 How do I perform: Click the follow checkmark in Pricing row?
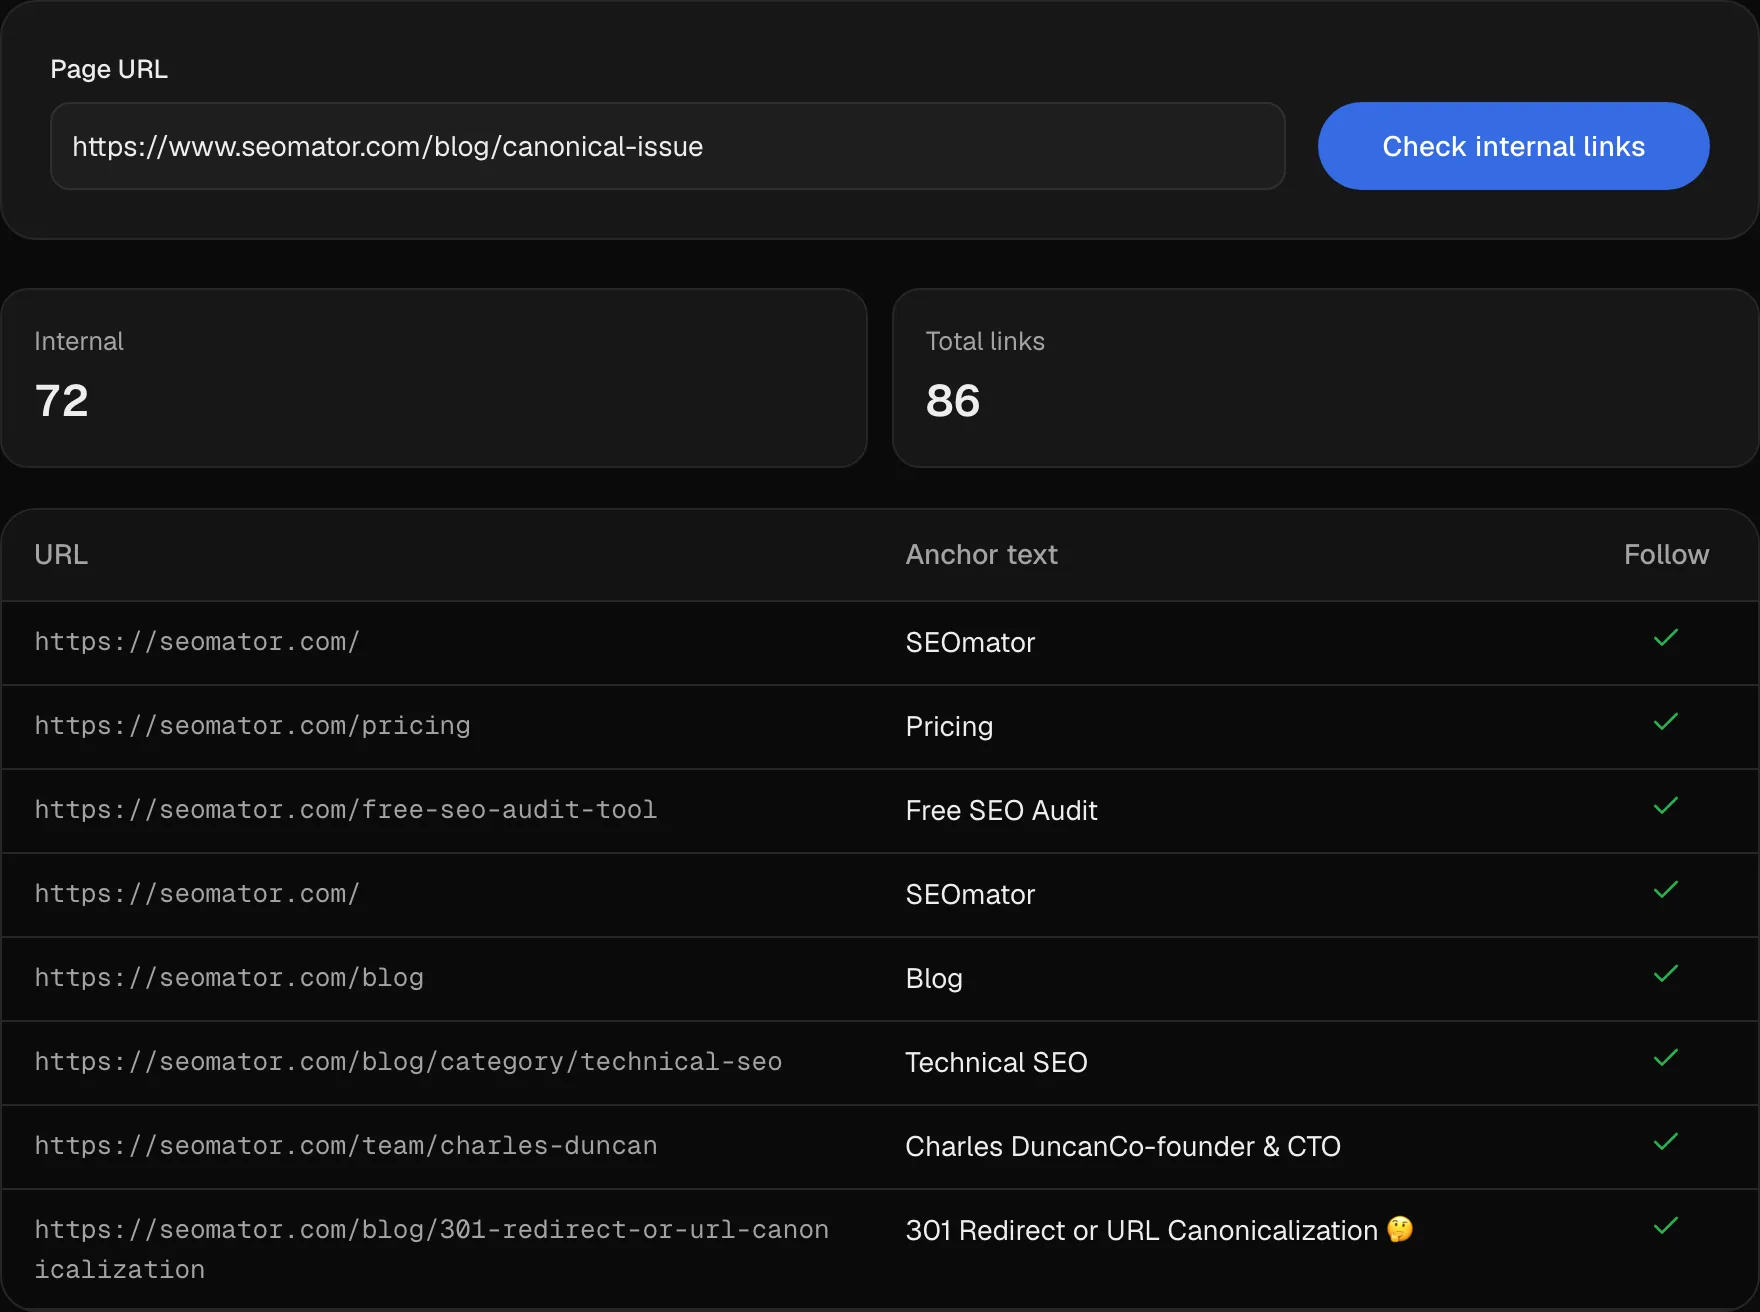click(x=1666, y=722)
